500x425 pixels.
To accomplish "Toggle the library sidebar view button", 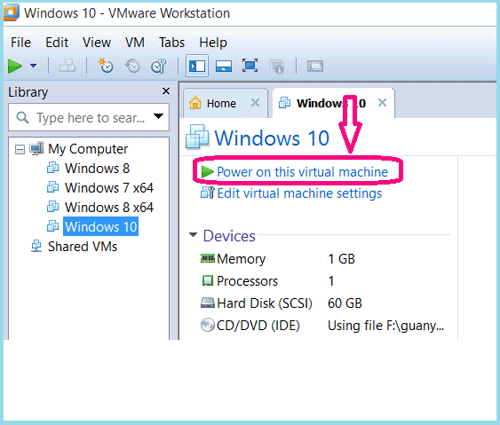I will (x=197, y=66).
